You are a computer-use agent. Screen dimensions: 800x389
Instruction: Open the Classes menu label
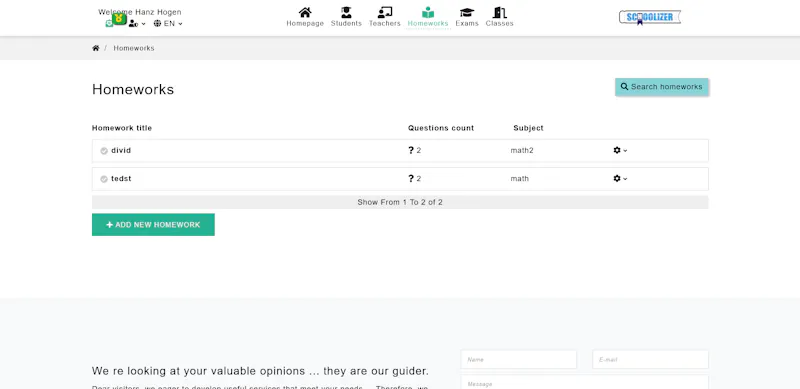point(499,23)
